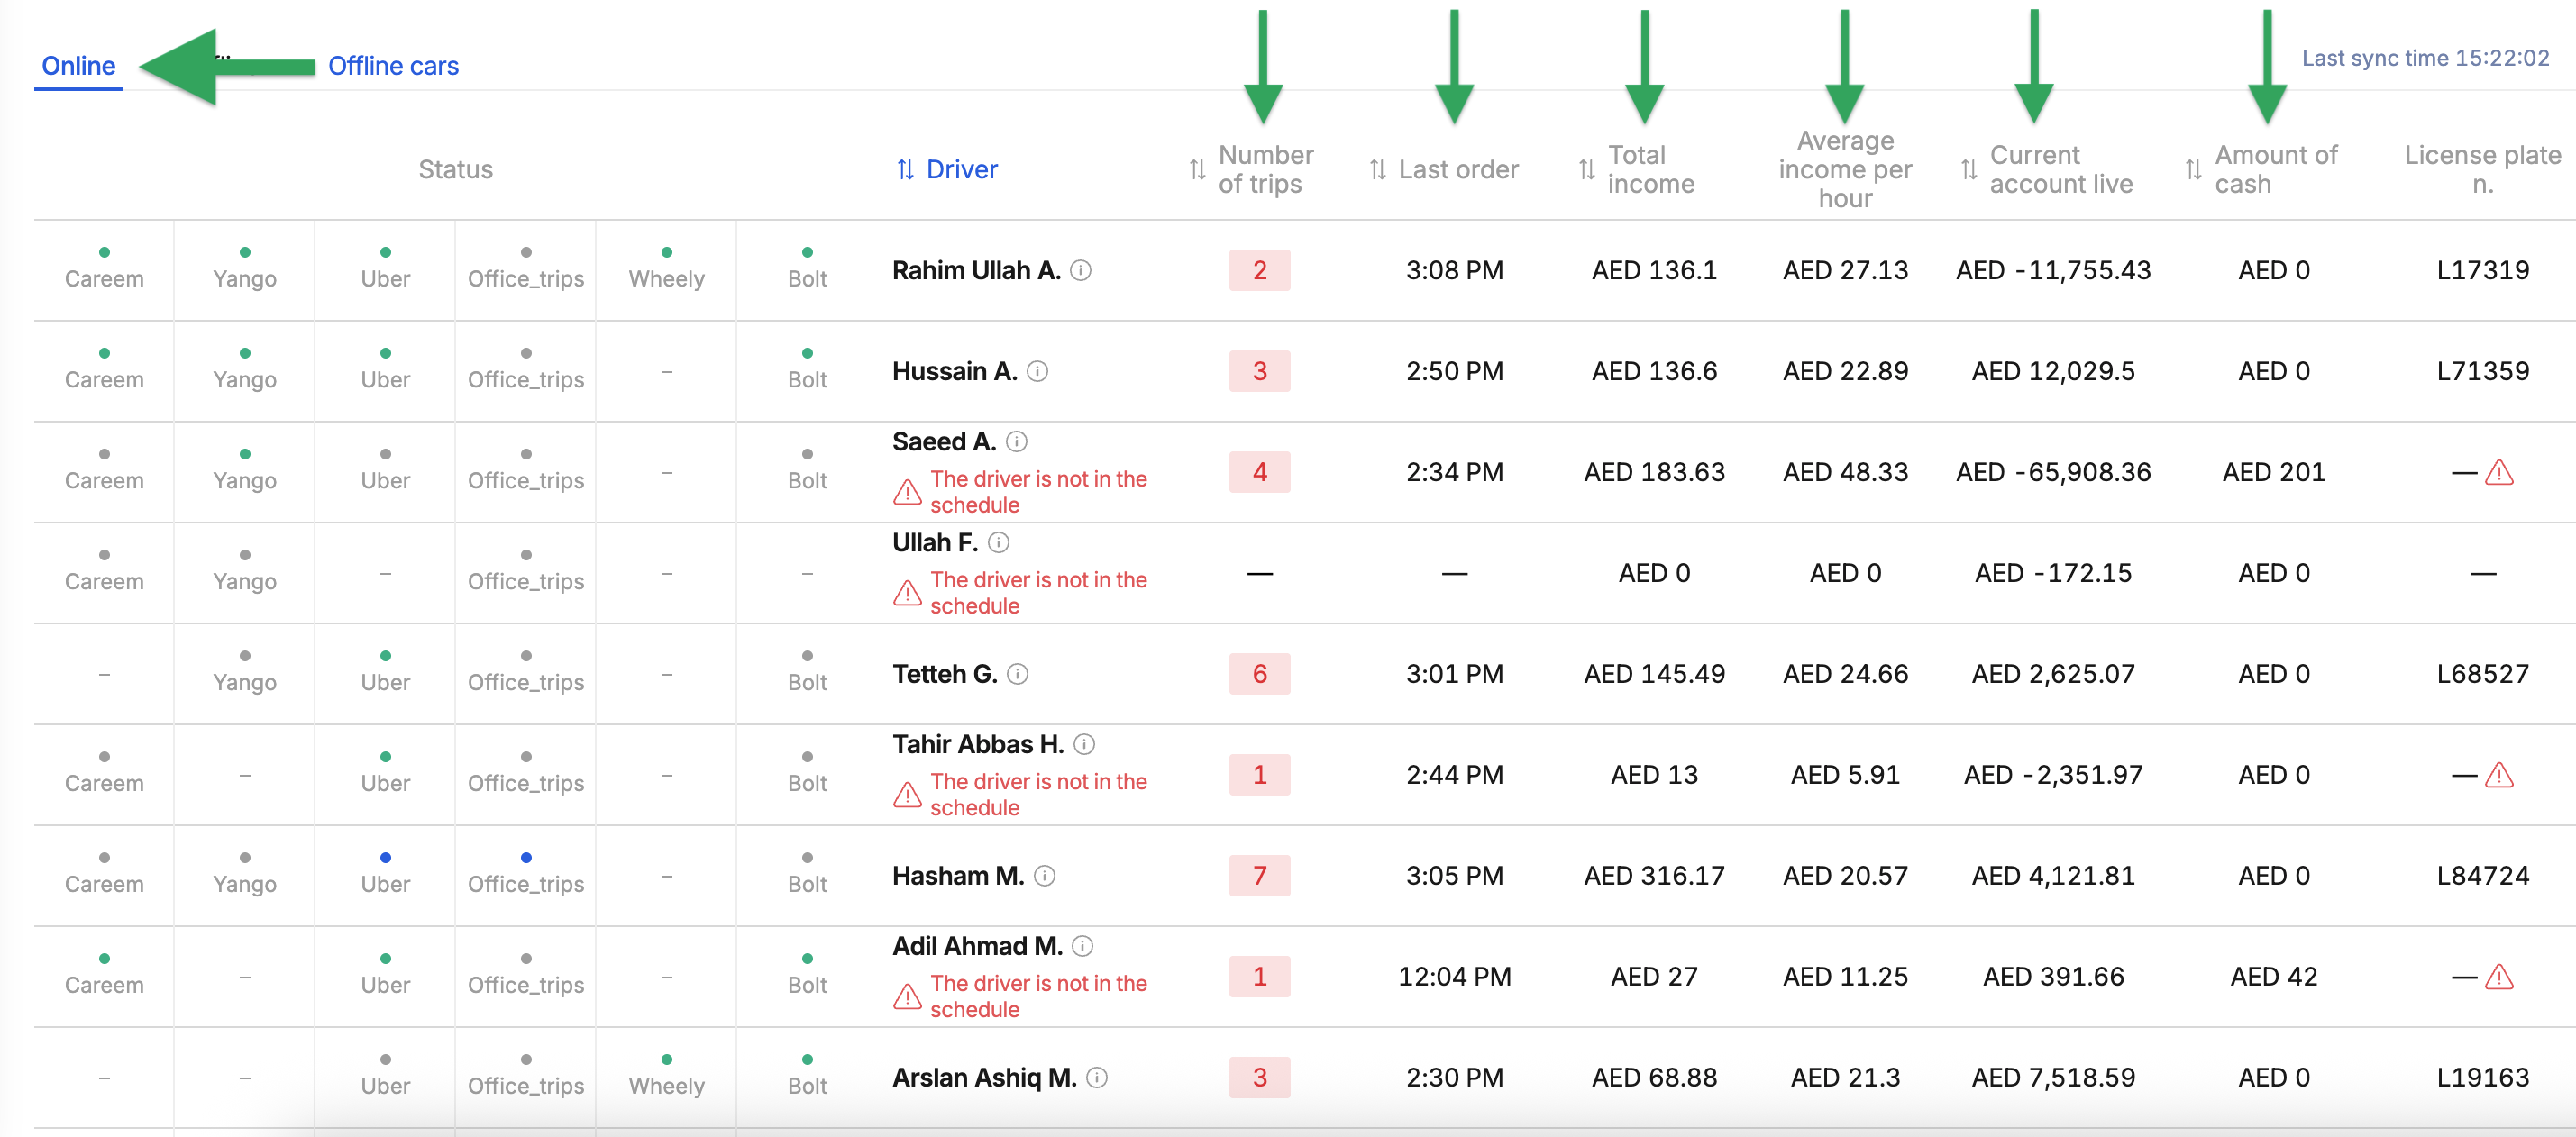Click license plate L71359
Viewport: 2576px width, 1137px height.
pos(2483,371)
